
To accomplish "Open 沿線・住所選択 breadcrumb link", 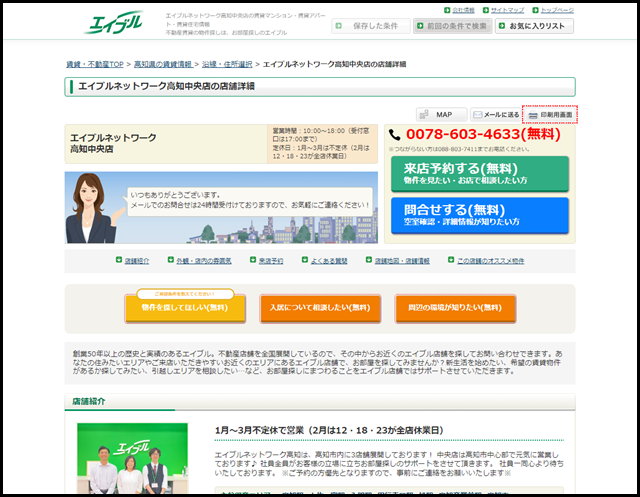I will coord(227,64).
